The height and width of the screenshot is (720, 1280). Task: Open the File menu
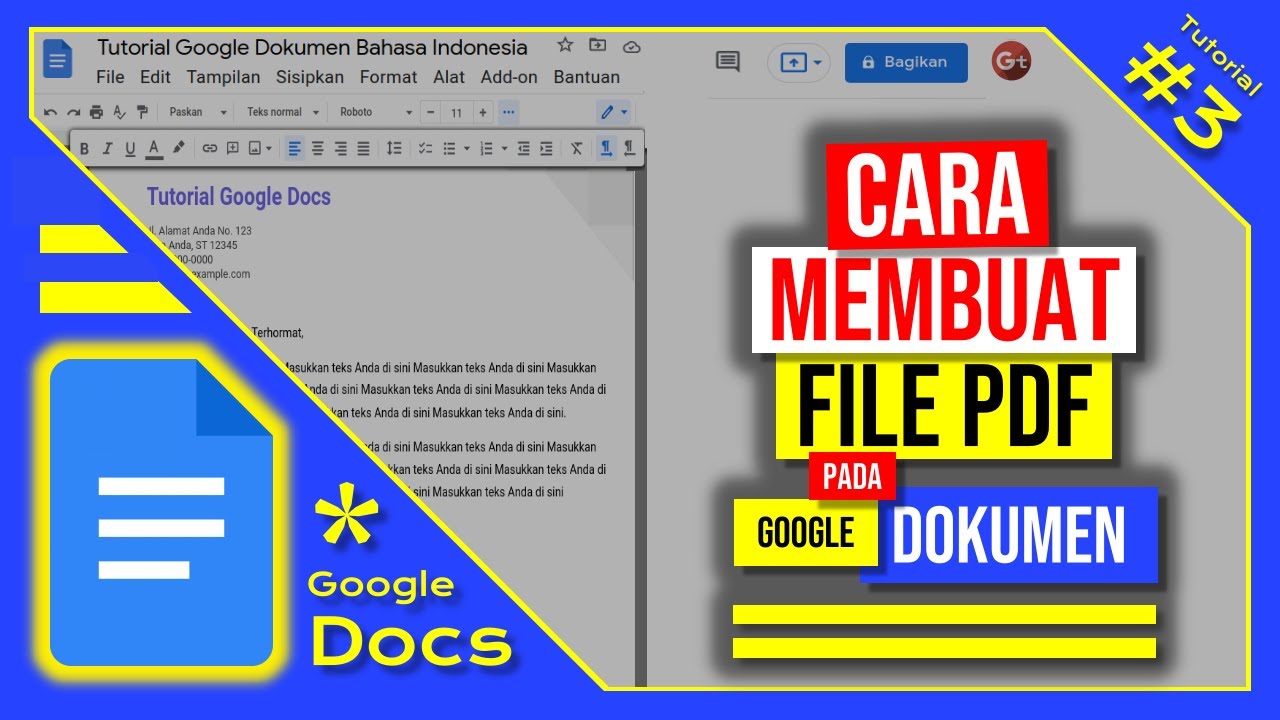click(110, 77)
